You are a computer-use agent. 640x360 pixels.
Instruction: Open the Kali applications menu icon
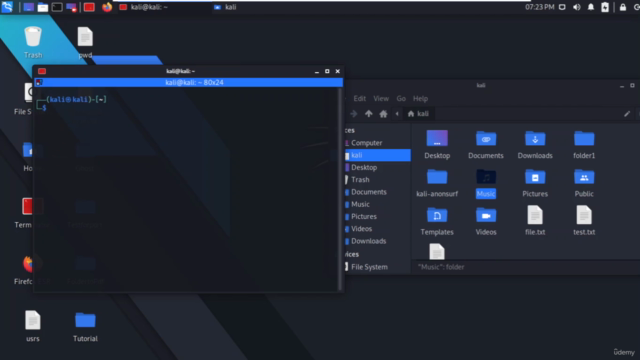[x=7, y=7]
